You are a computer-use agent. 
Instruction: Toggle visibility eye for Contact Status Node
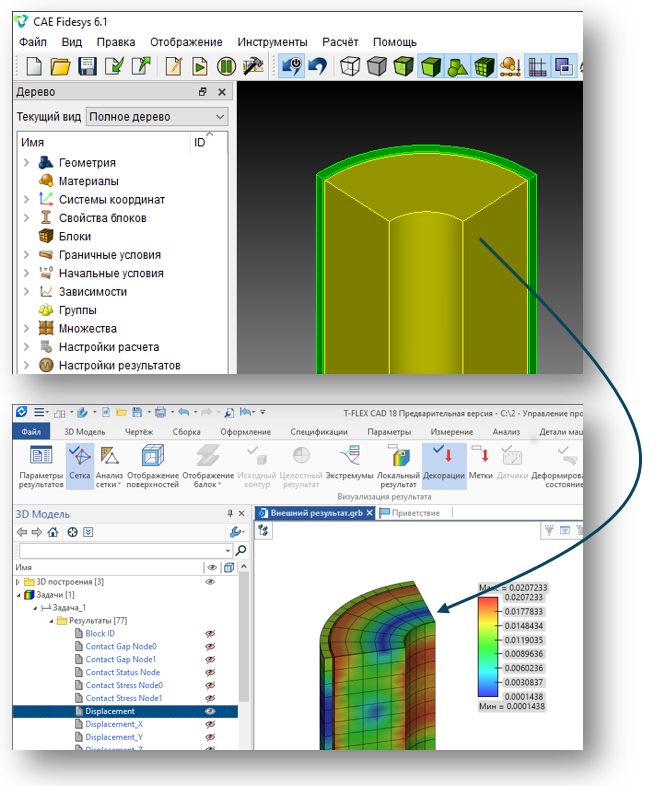click(x=210, y=673)
